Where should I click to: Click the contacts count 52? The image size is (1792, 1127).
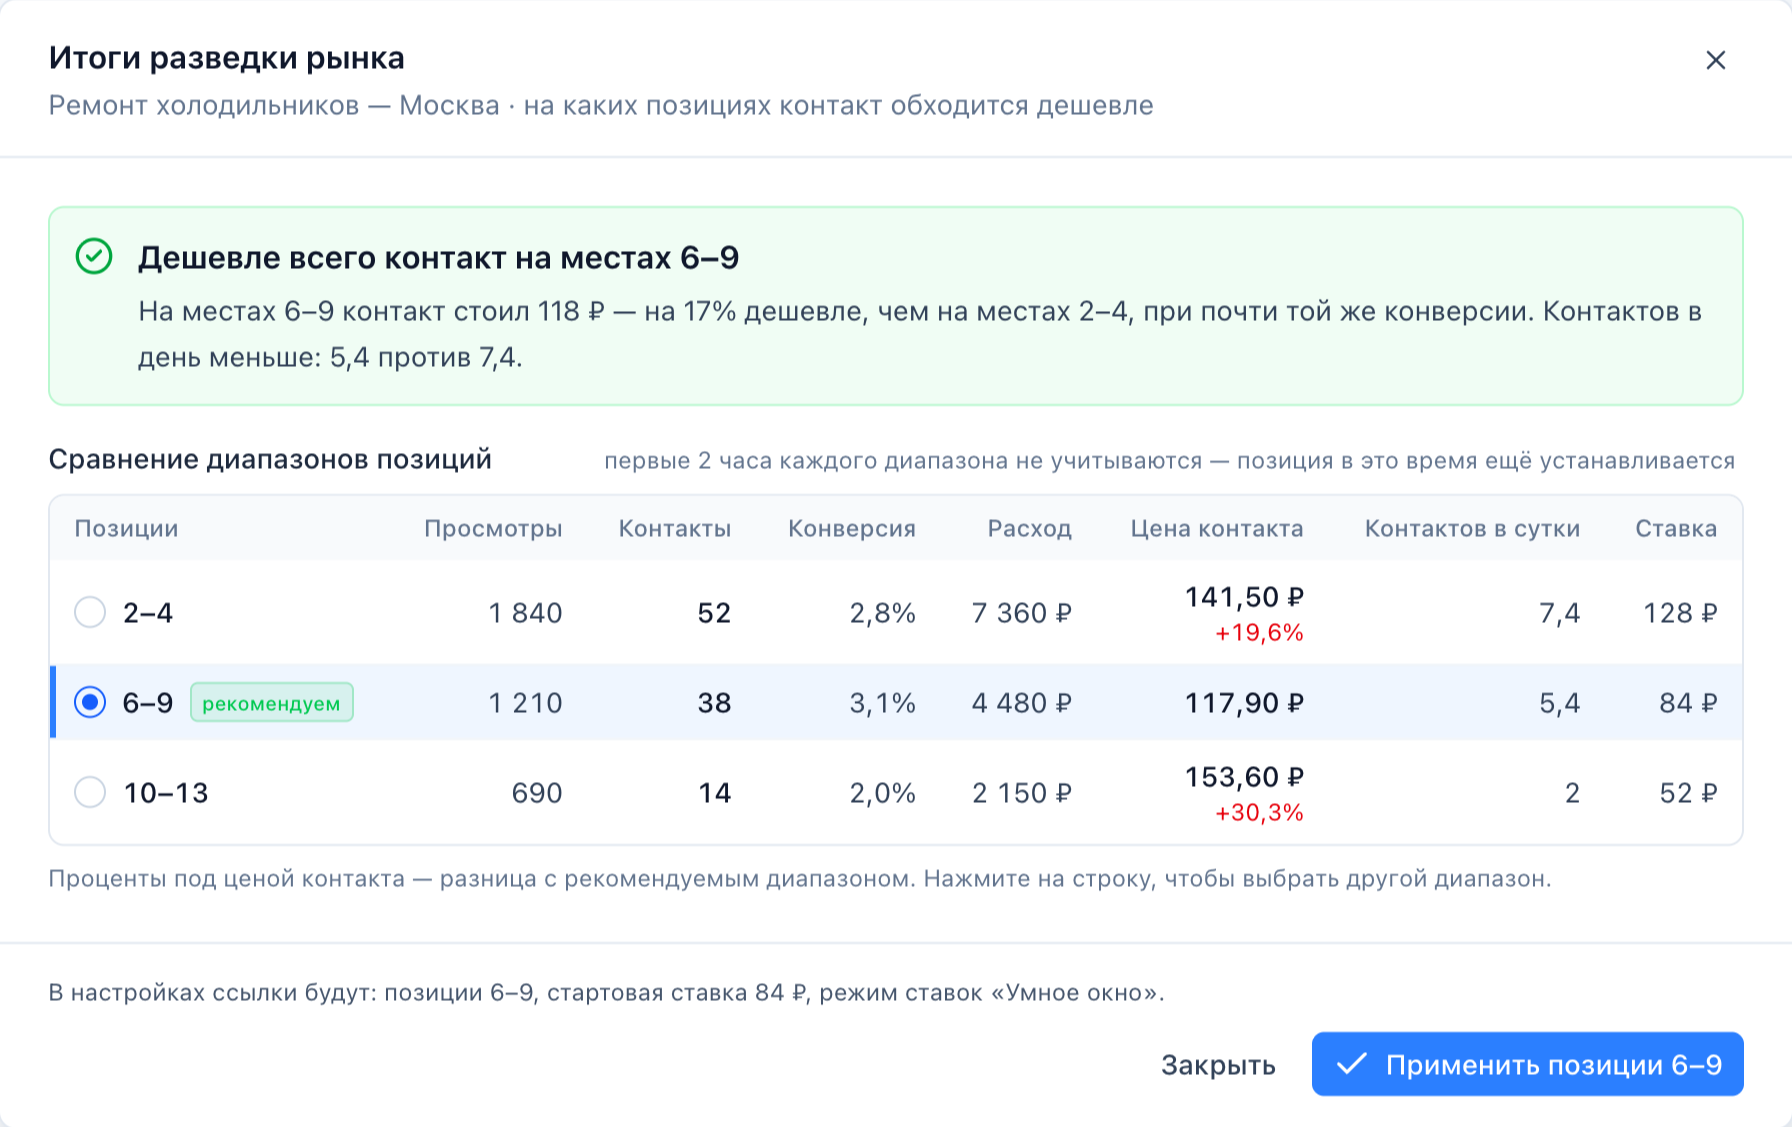[714, 613]
